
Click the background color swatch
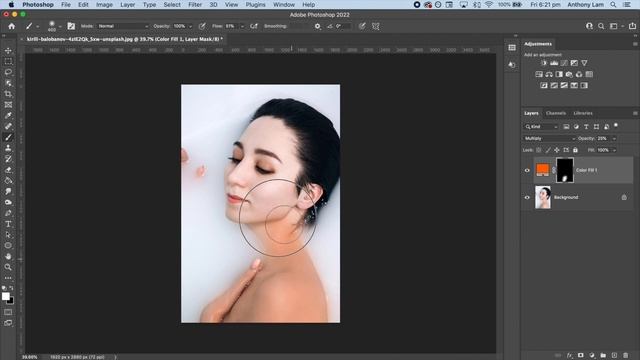tap(11, 302)
